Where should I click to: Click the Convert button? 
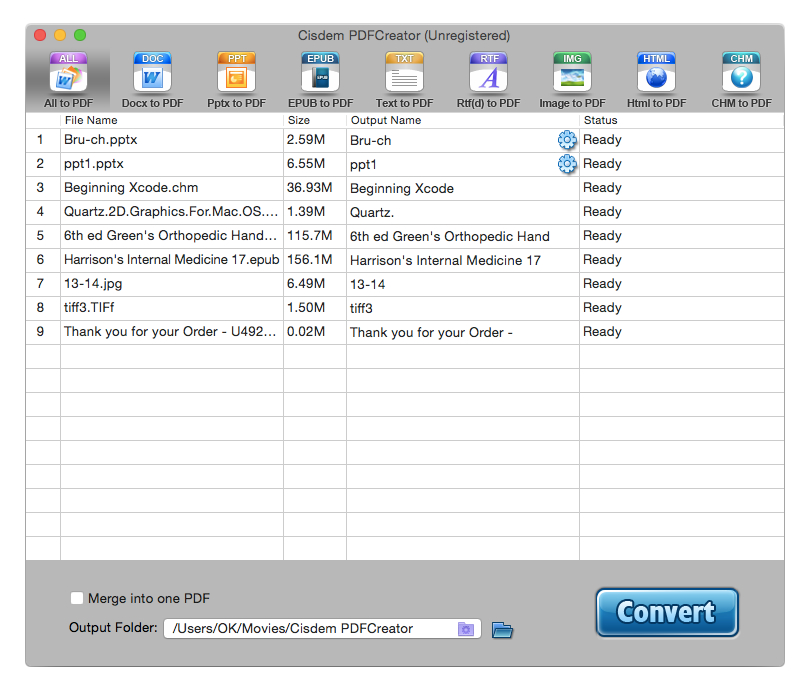pyautogui.click(x=667, y=612)
